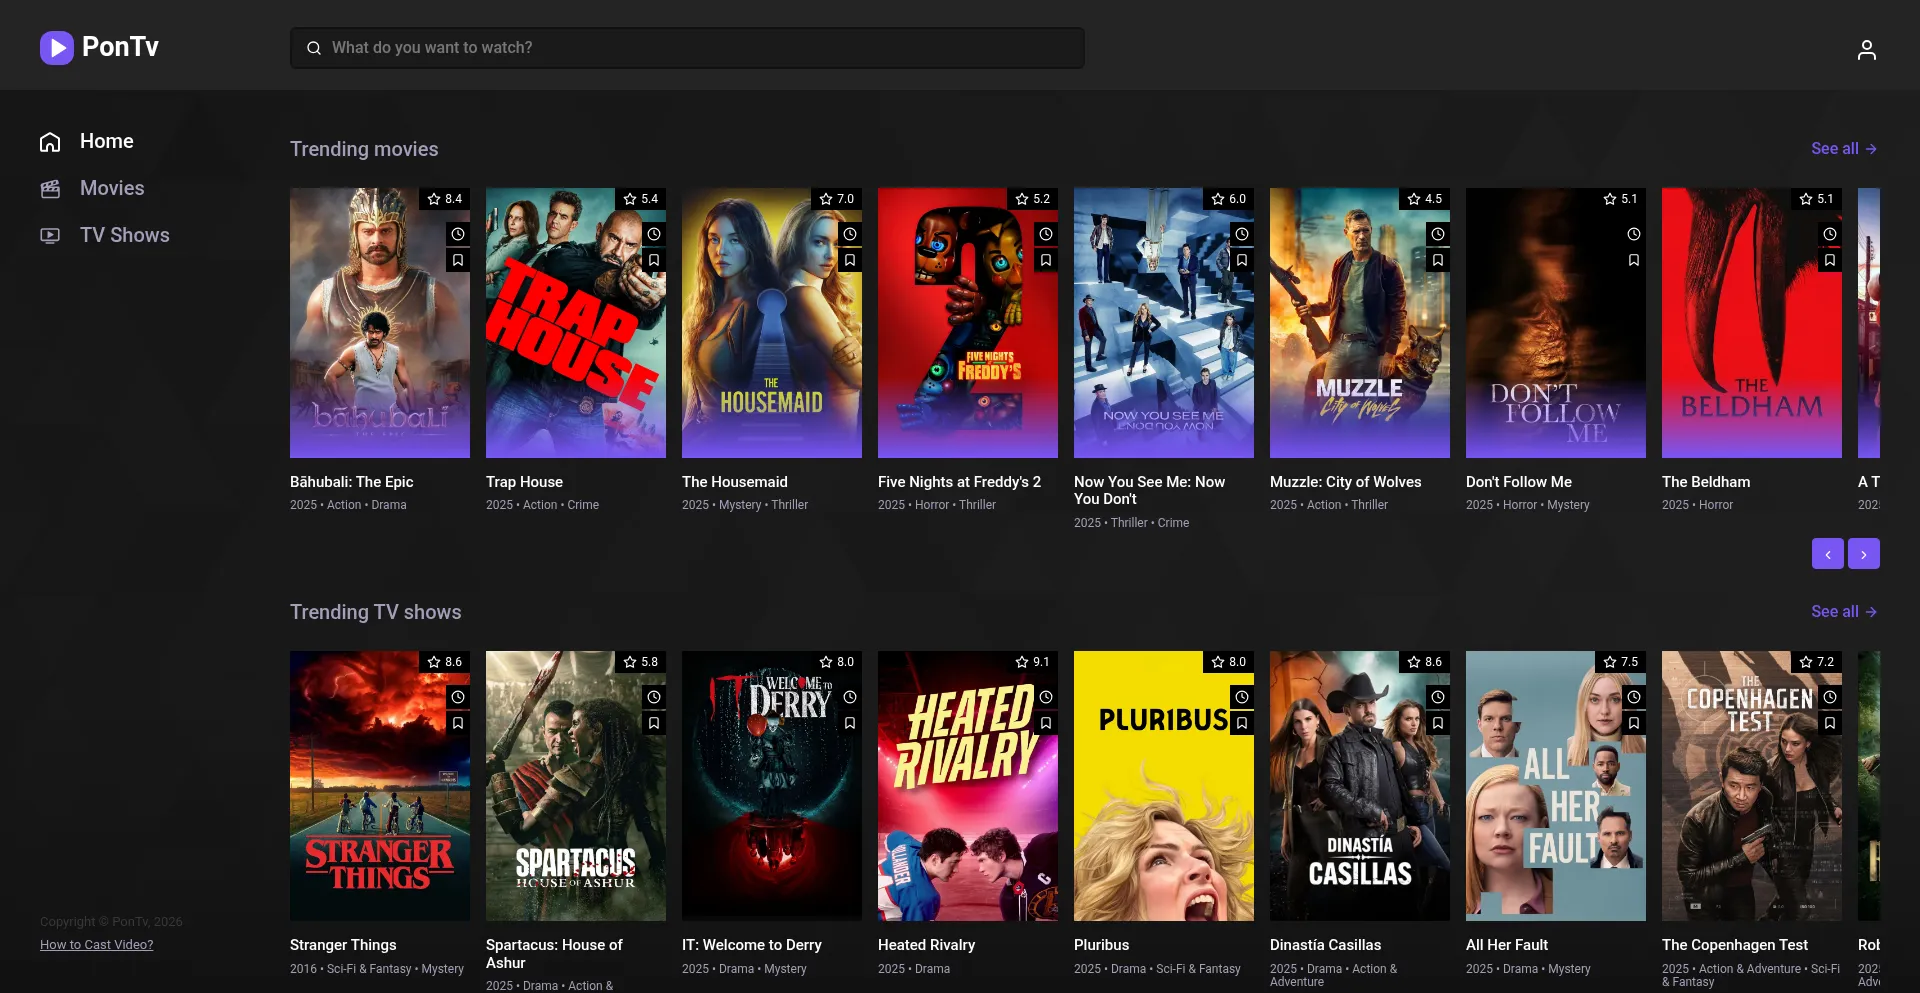Click the Trending movies heading
The height and width of the screenshot is (993, 1920).
pyautogui.click(x=364, y=149)
